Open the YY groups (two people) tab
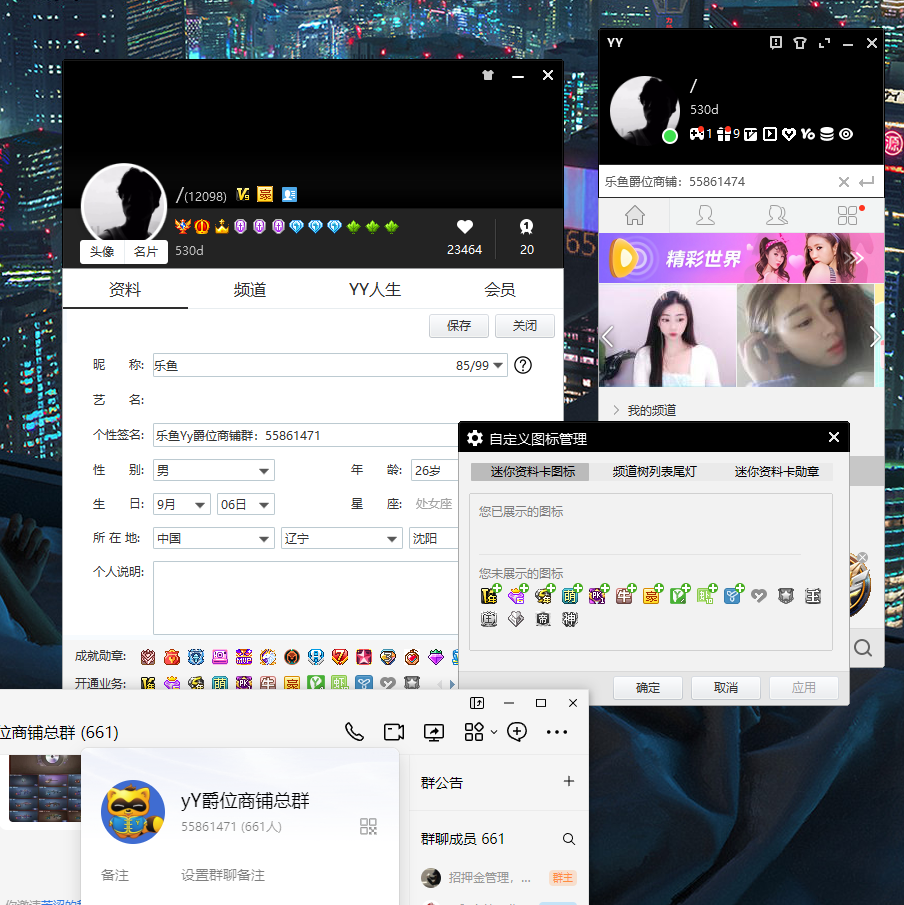Screen dimensions: 904x905 tap(776, 215)
